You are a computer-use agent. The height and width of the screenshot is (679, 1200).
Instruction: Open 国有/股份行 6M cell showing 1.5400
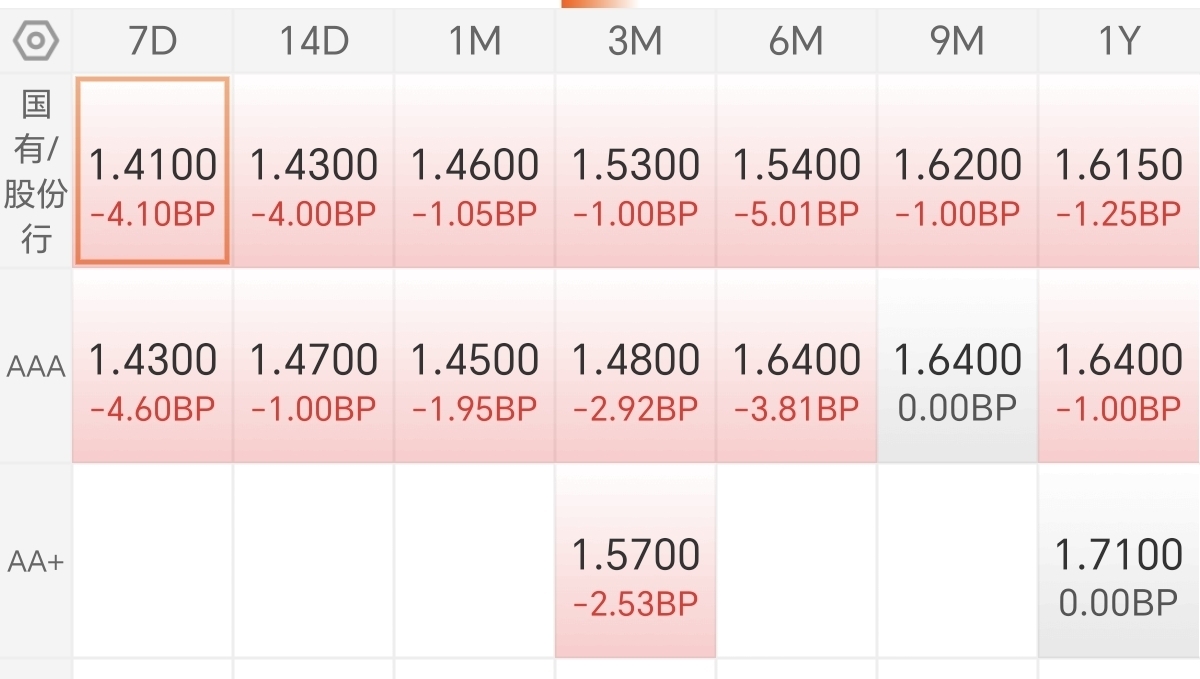pos(797,171)
